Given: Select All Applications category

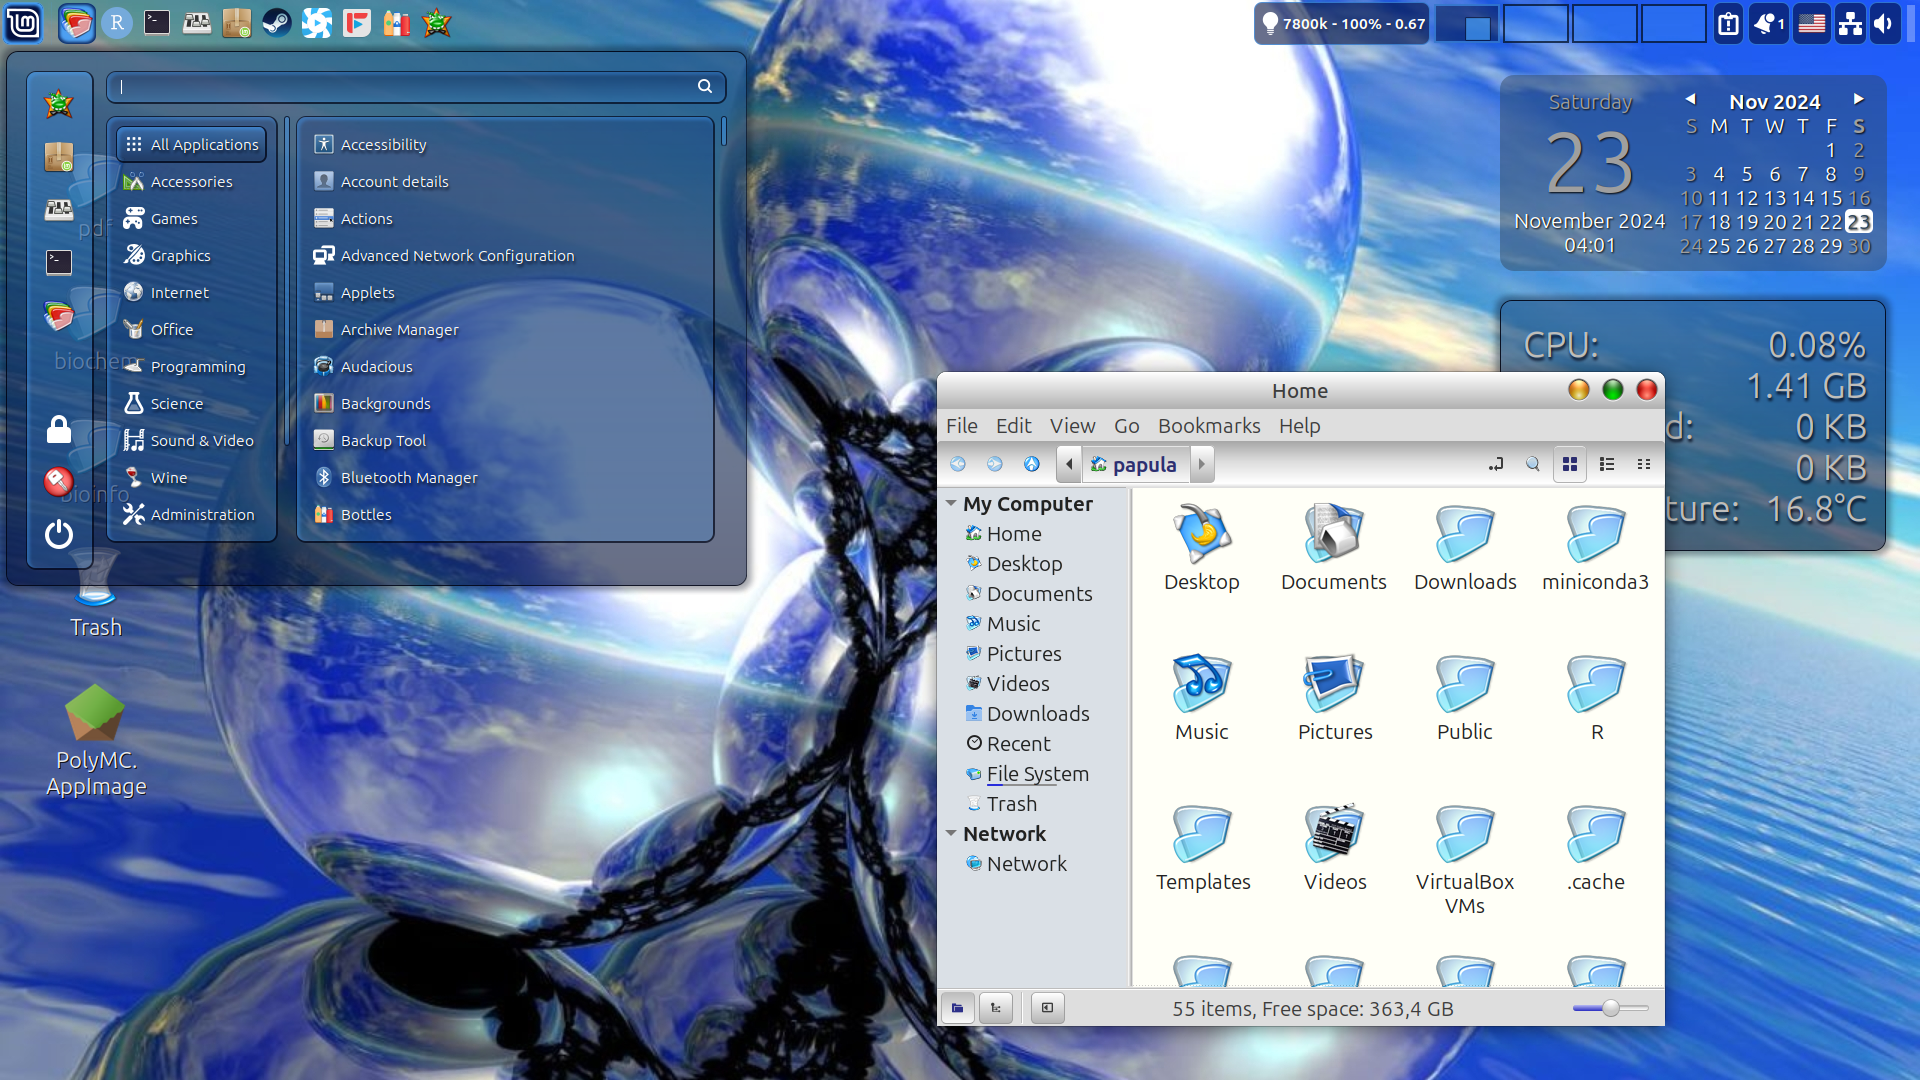Looking at the screenshot, I should click(192, 144).
